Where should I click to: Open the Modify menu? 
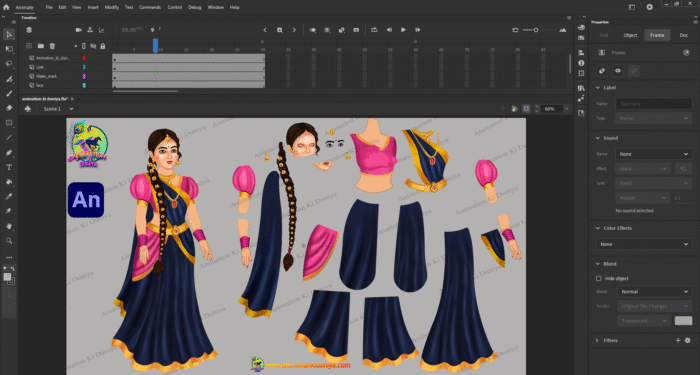112,8
